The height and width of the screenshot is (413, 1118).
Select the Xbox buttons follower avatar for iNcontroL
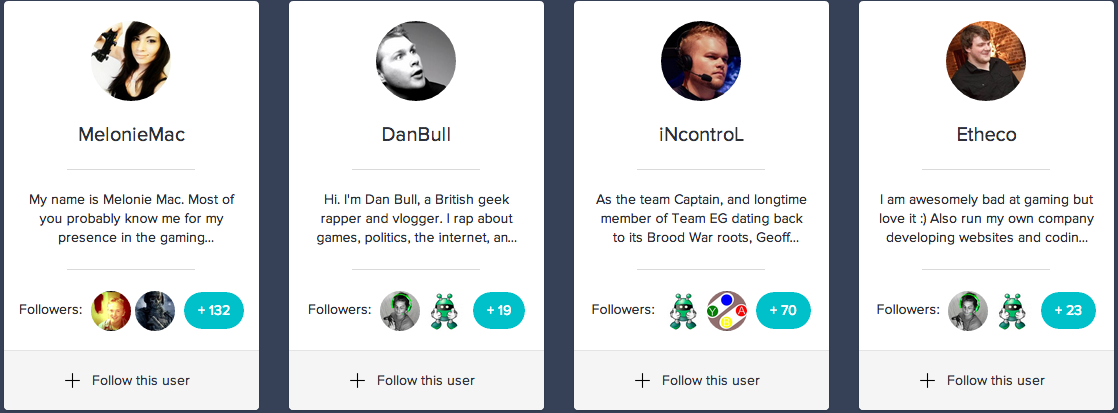pos(727,310)
